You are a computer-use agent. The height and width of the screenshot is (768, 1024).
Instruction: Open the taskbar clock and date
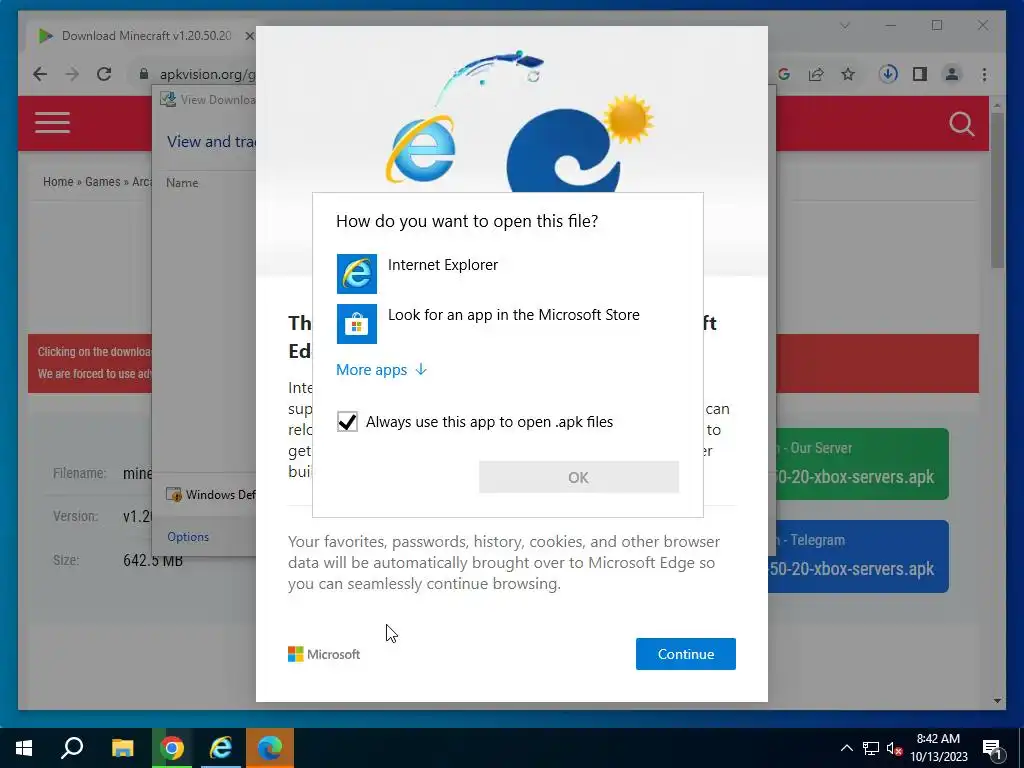click(x=938, y=748)
